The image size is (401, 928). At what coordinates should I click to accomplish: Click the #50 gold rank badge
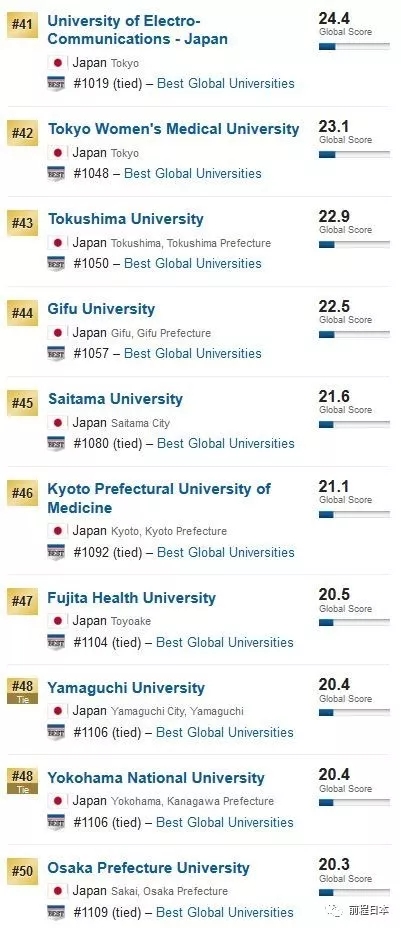(x=22, y=871)
